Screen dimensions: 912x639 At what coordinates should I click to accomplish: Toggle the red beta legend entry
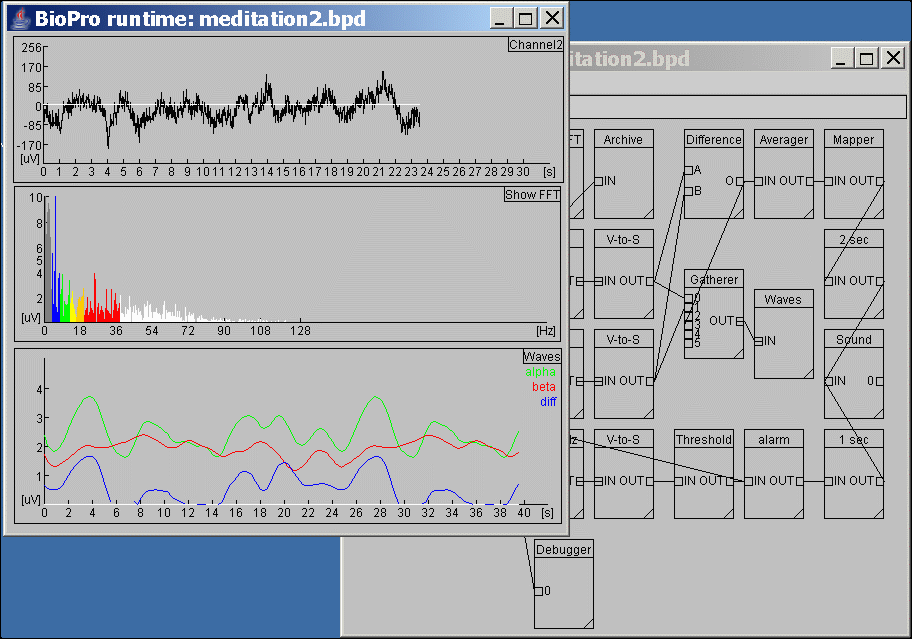click(x=543, y=386)
